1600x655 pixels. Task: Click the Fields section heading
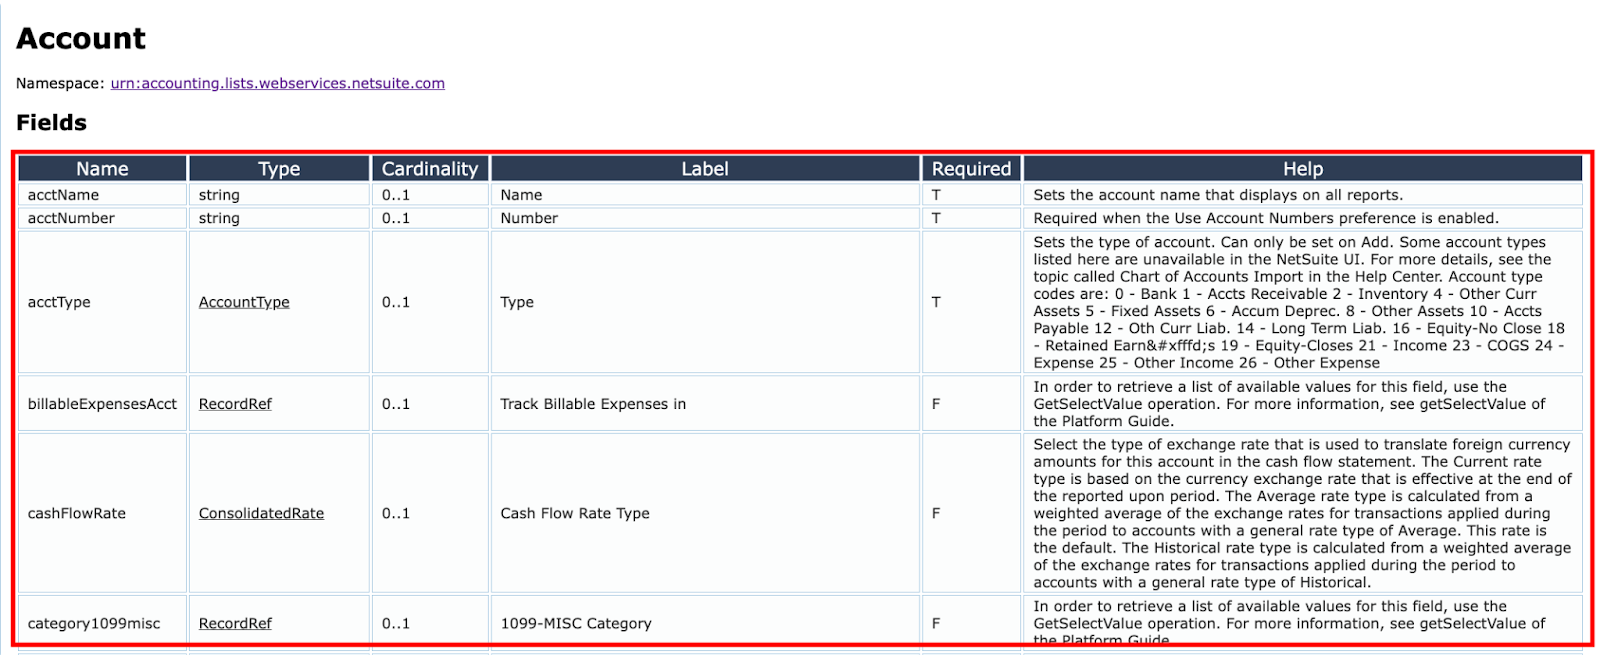coord(51,123)
